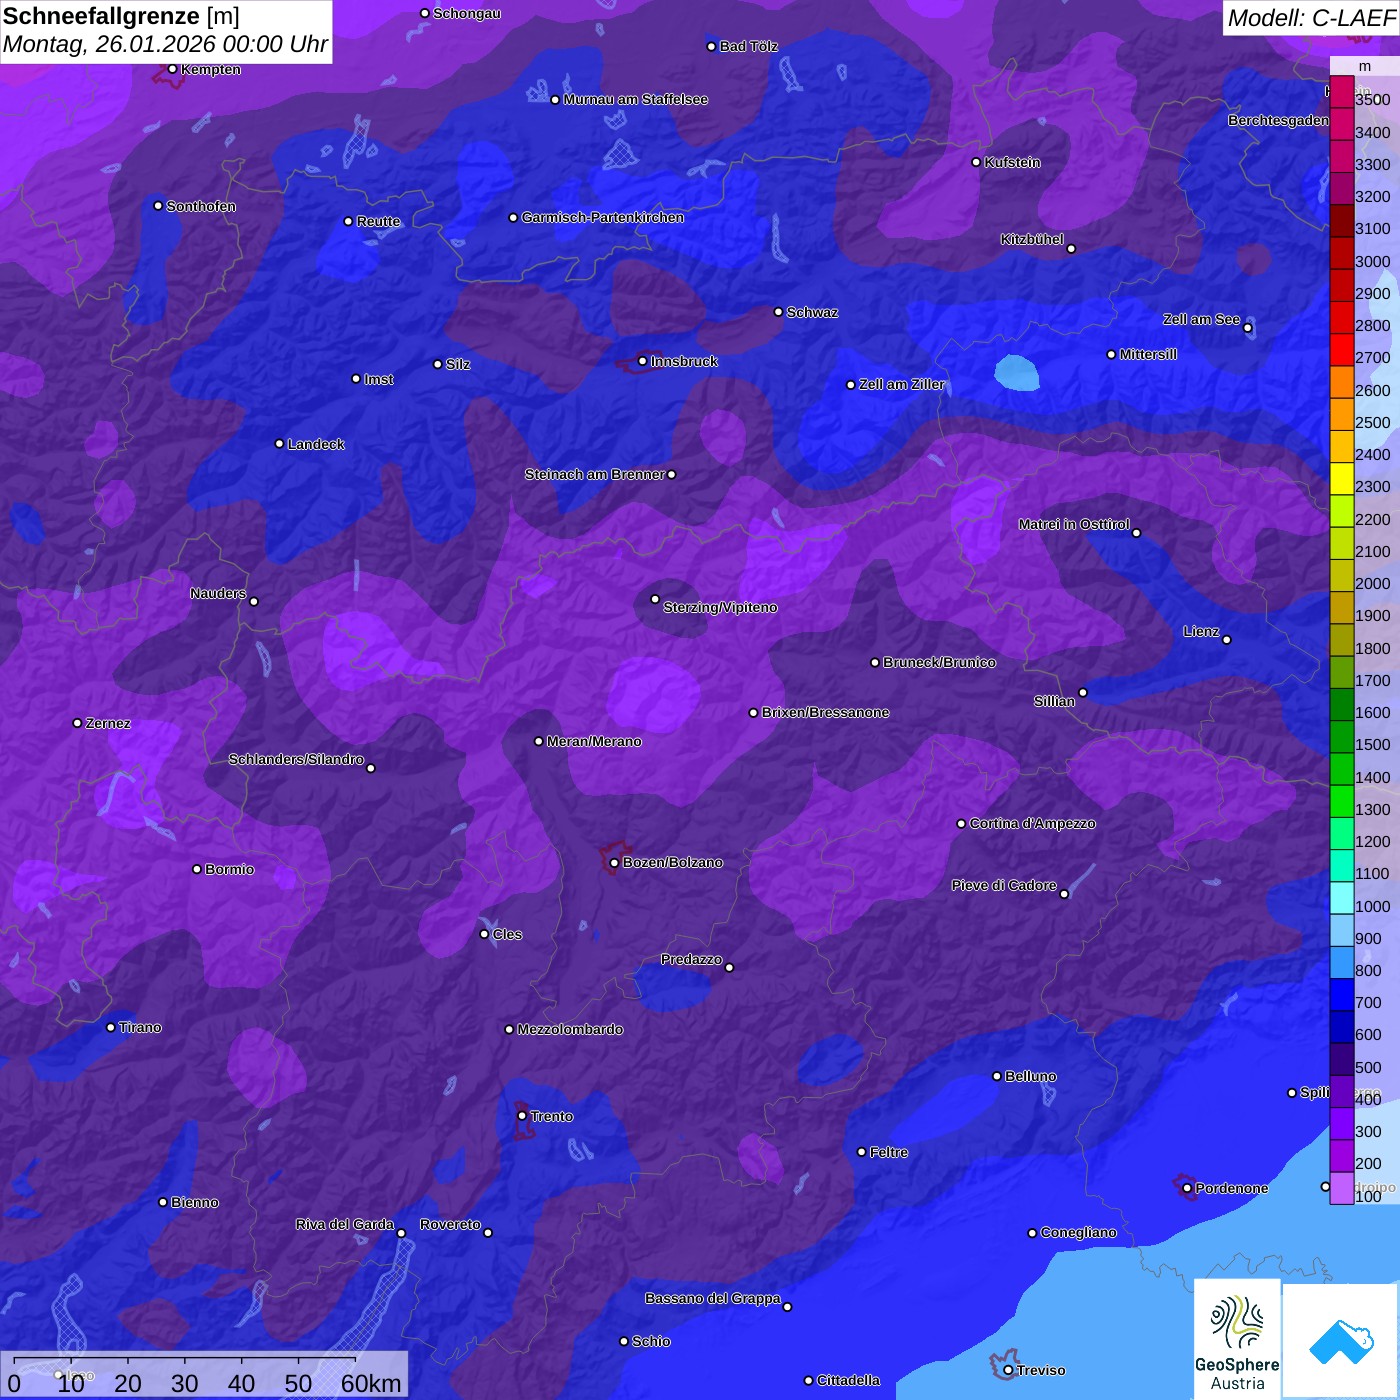Click the Cles location dot
This screenshot has height=1400, width=1400.
pyautogui.click(x=484, y=934)
